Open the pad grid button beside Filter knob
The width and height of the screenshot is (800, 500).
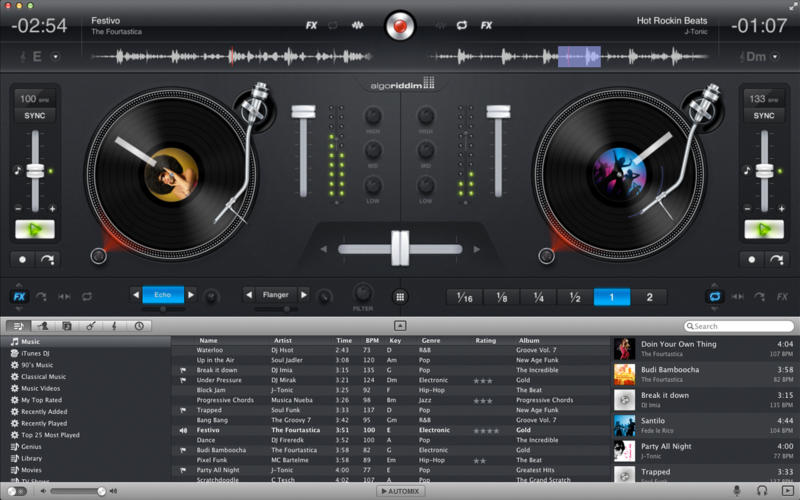point(400,297)
